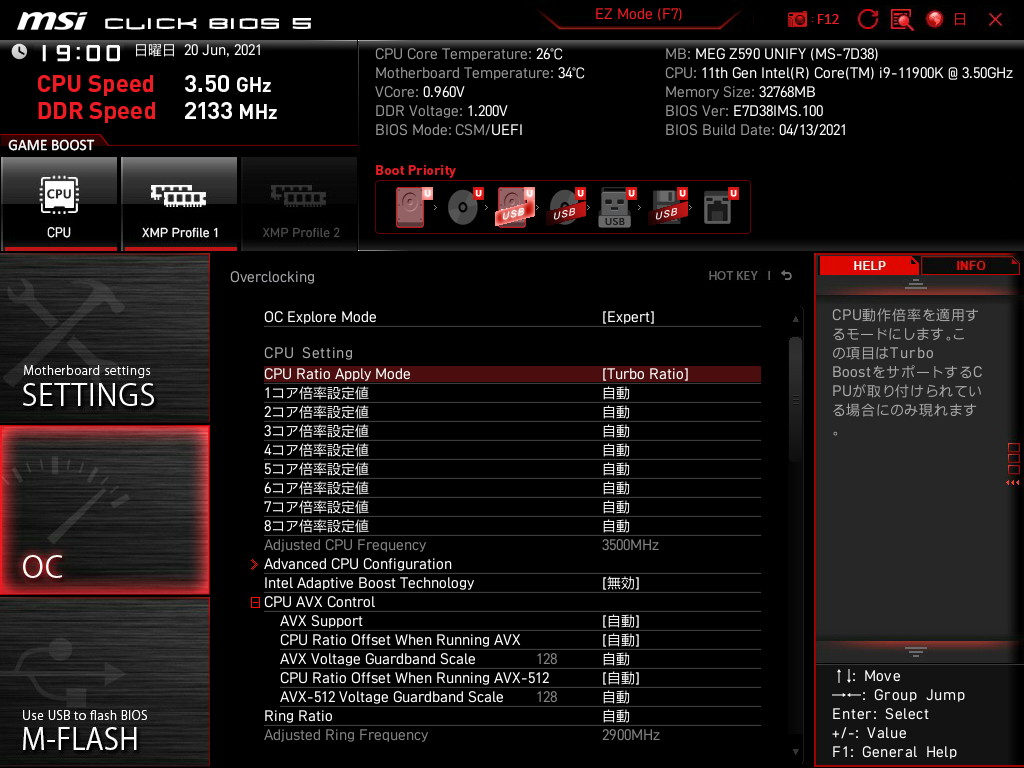1024x768 pixels.
Task: Change language using the red globe icon
Action: click(935, 20)
